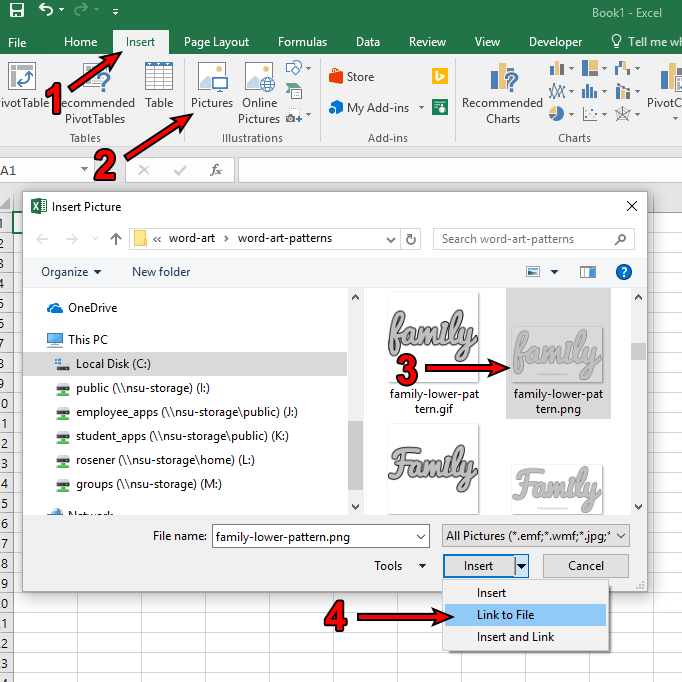Image resolution: width=682 pixels, height=682 pixels.
Task: Click the New folder button
Action: (161, 272)
